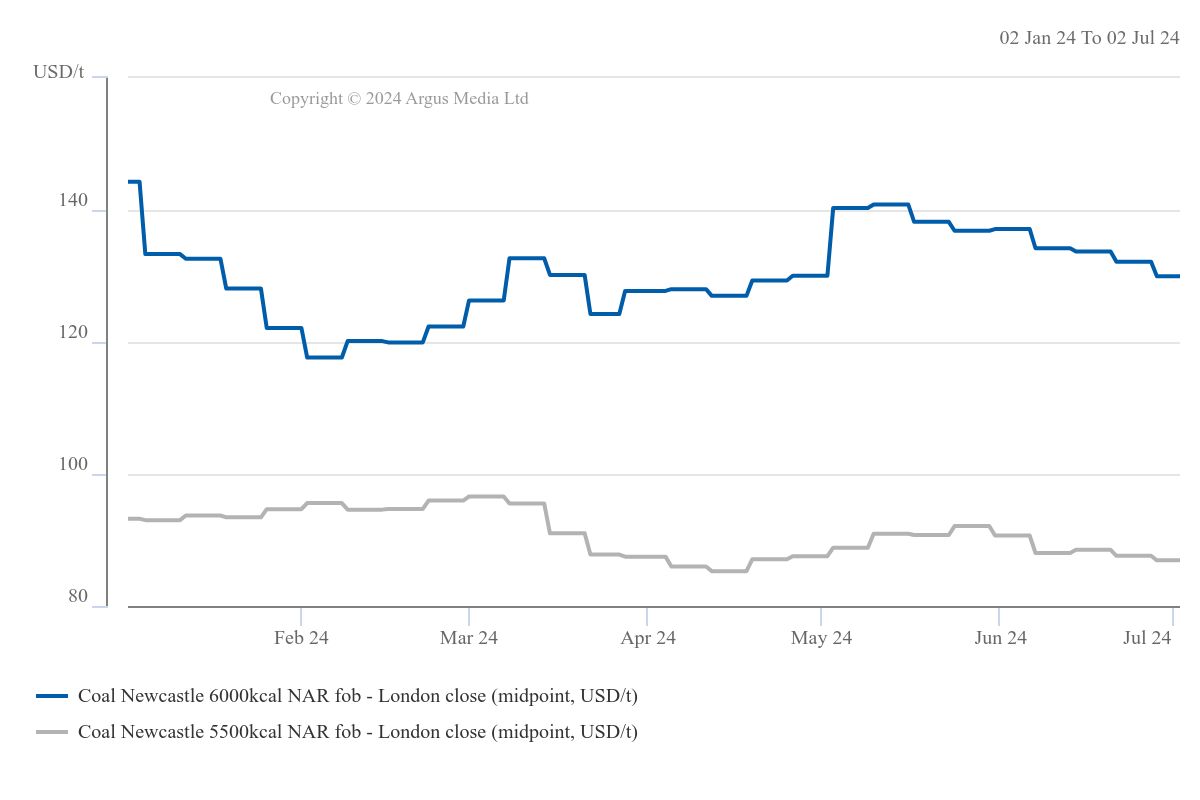
Task: Select the Mar 24 x-axis label
Action: click(469, 638)
